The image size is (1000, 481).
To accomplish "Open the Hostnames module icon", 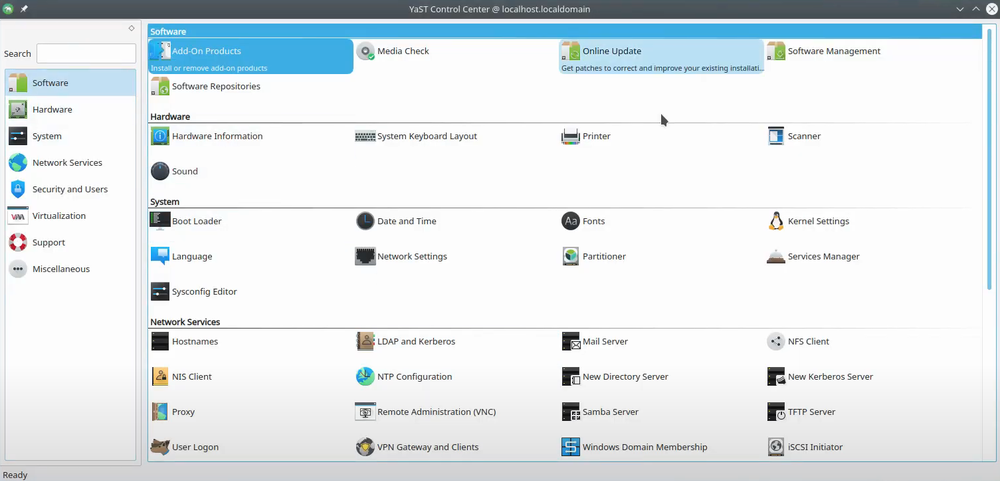I will [x=160, y=341].
